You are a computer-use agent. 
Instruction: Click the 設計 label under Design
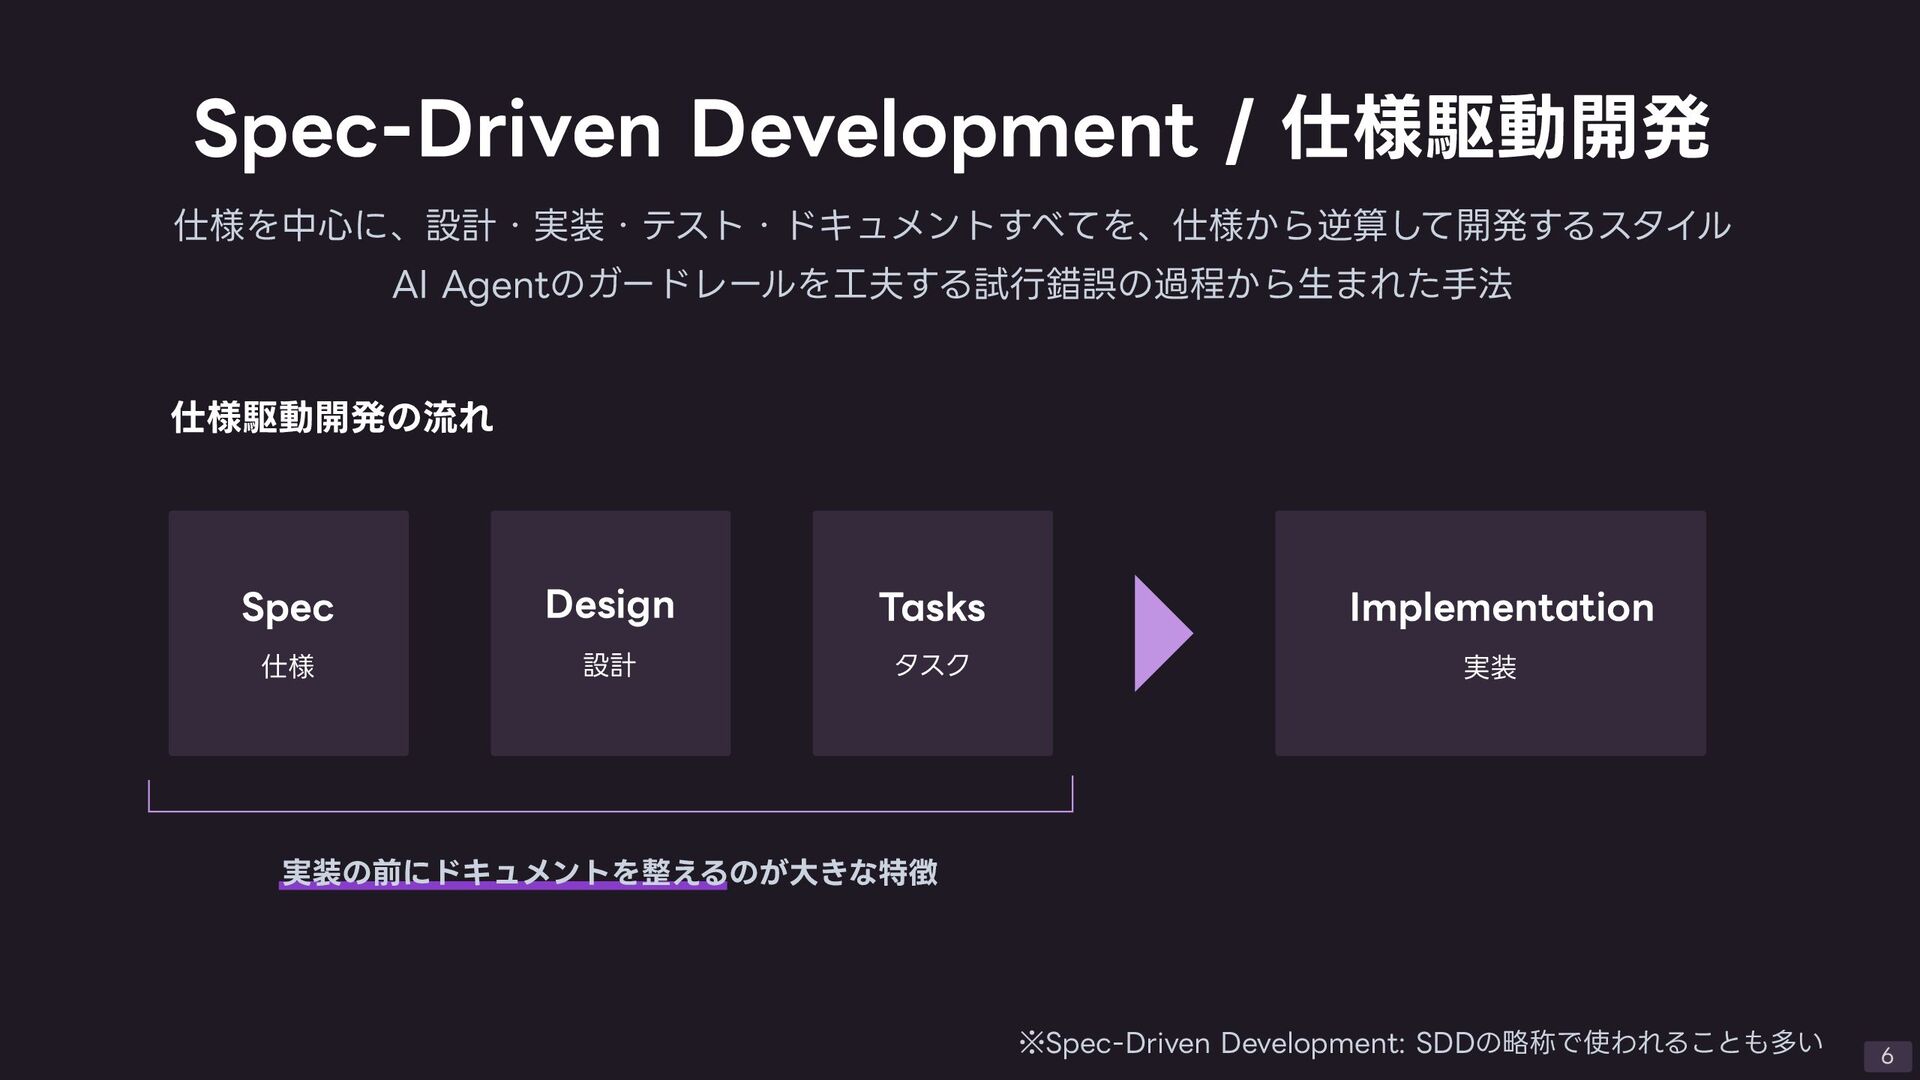pyautogui.click(x=610, y=665)
